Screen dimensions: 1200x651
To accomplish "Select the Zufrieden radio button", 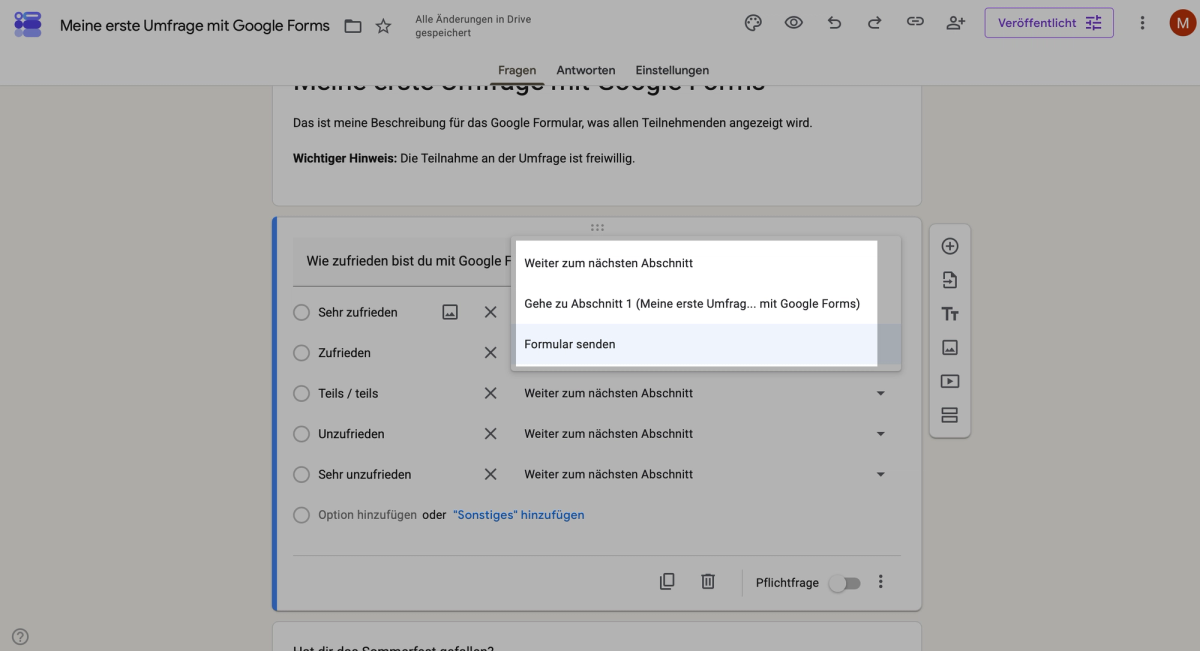I will [301, 353].
